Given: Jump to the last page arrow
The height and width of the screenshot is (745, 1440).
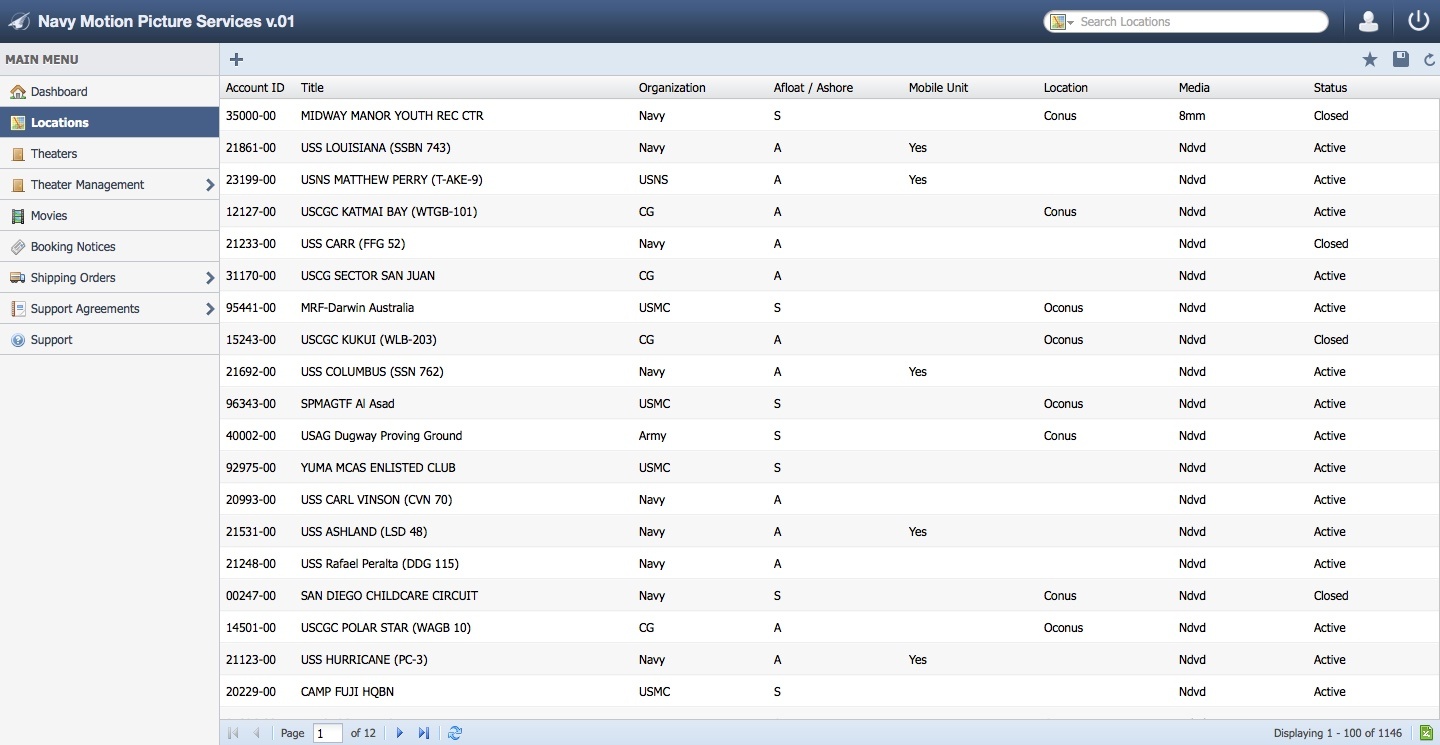Looking at the screenshot, I should [x=424, y=733].
